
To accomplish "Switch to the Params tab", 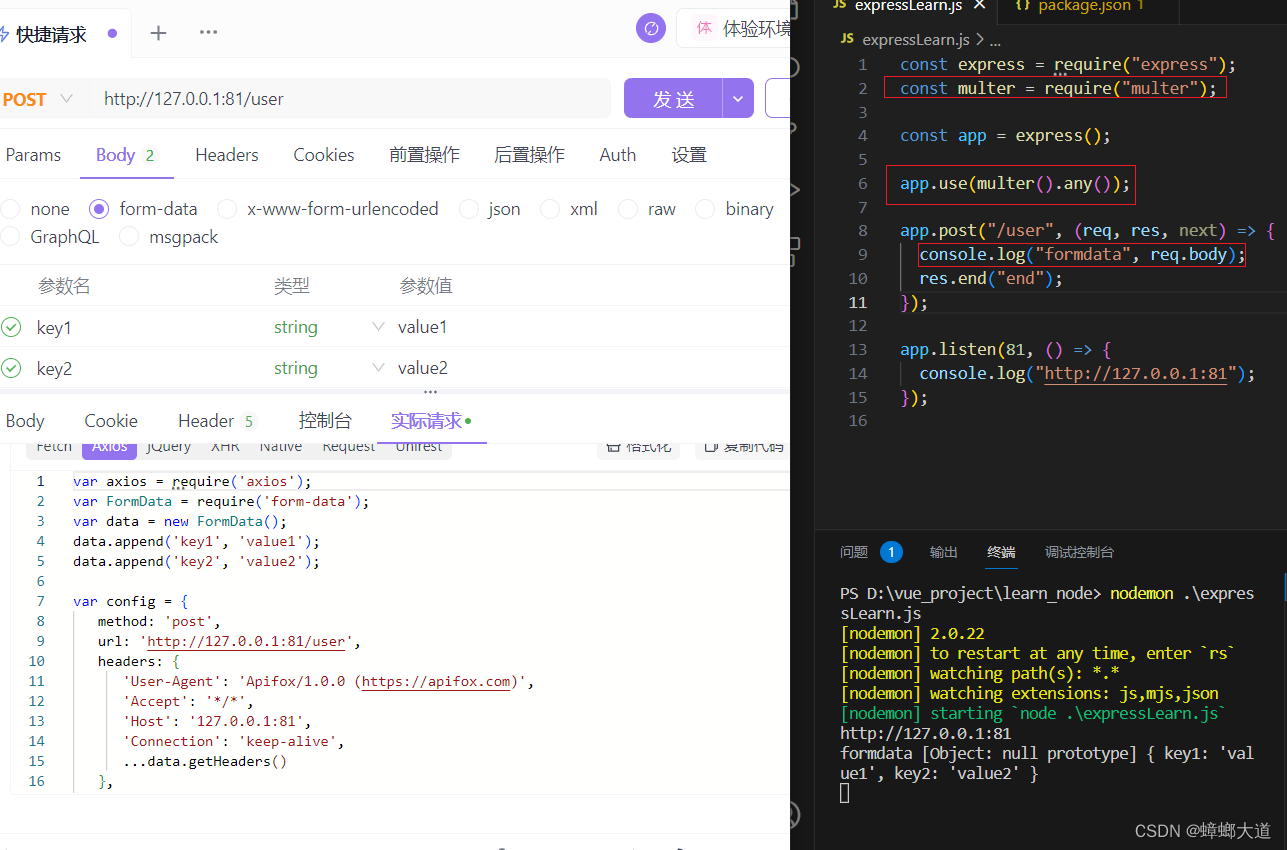I will click(33, 155).
